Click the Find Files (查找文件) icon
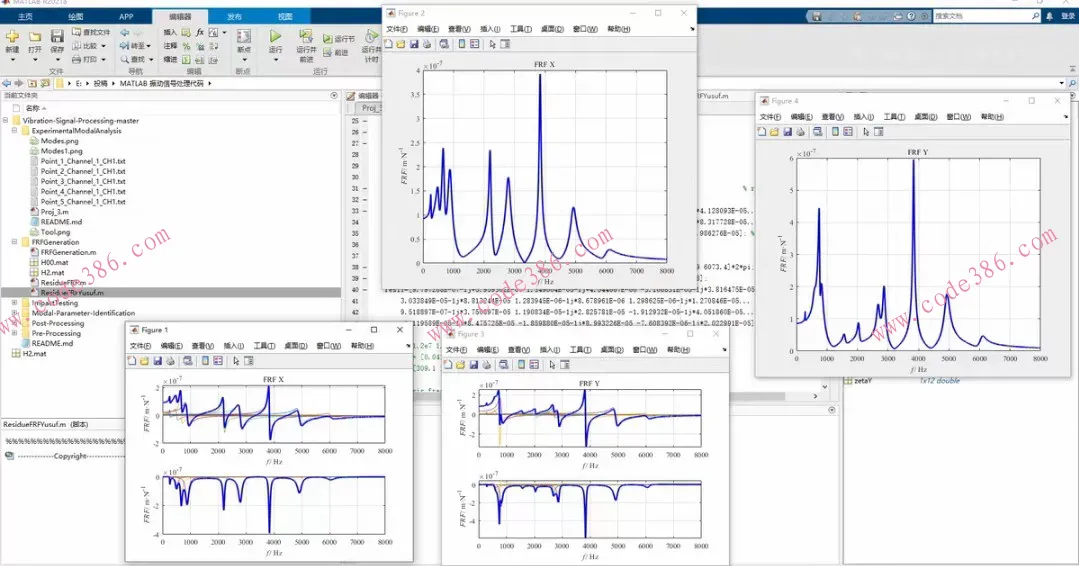 [77, 32]
